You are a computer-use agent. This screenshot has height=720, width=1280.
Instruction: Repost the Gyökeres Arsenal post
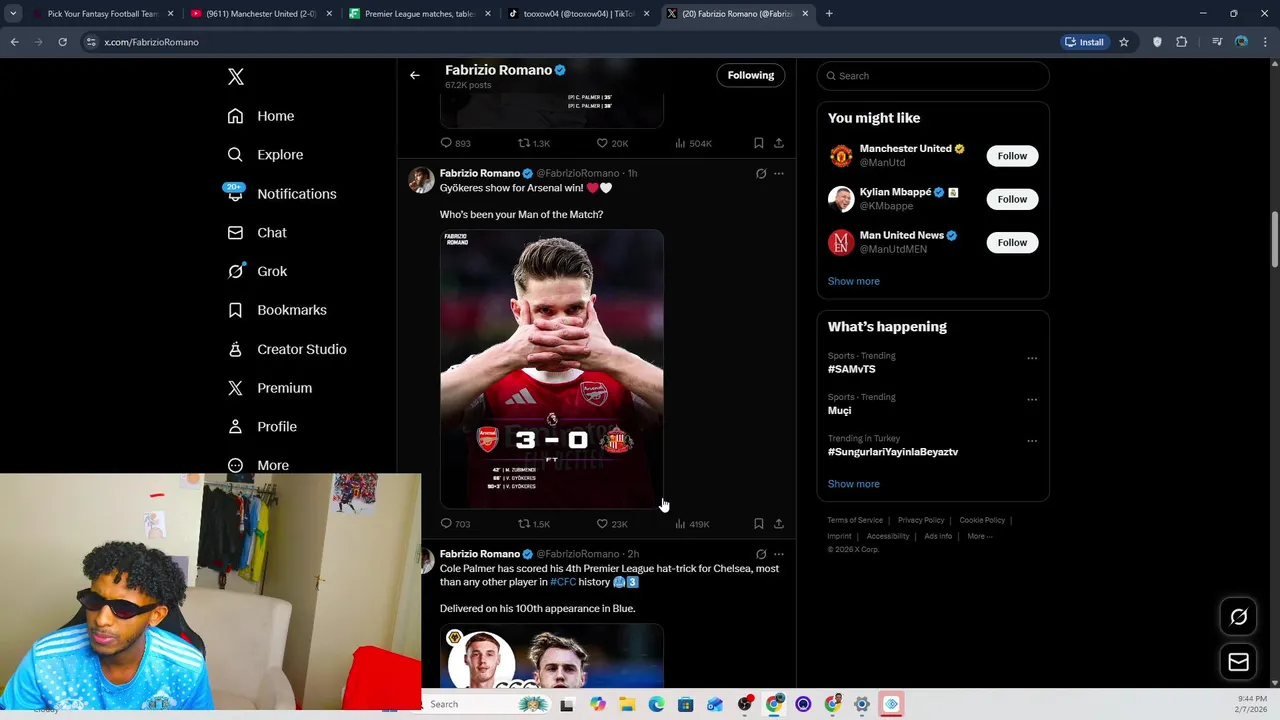533,524
